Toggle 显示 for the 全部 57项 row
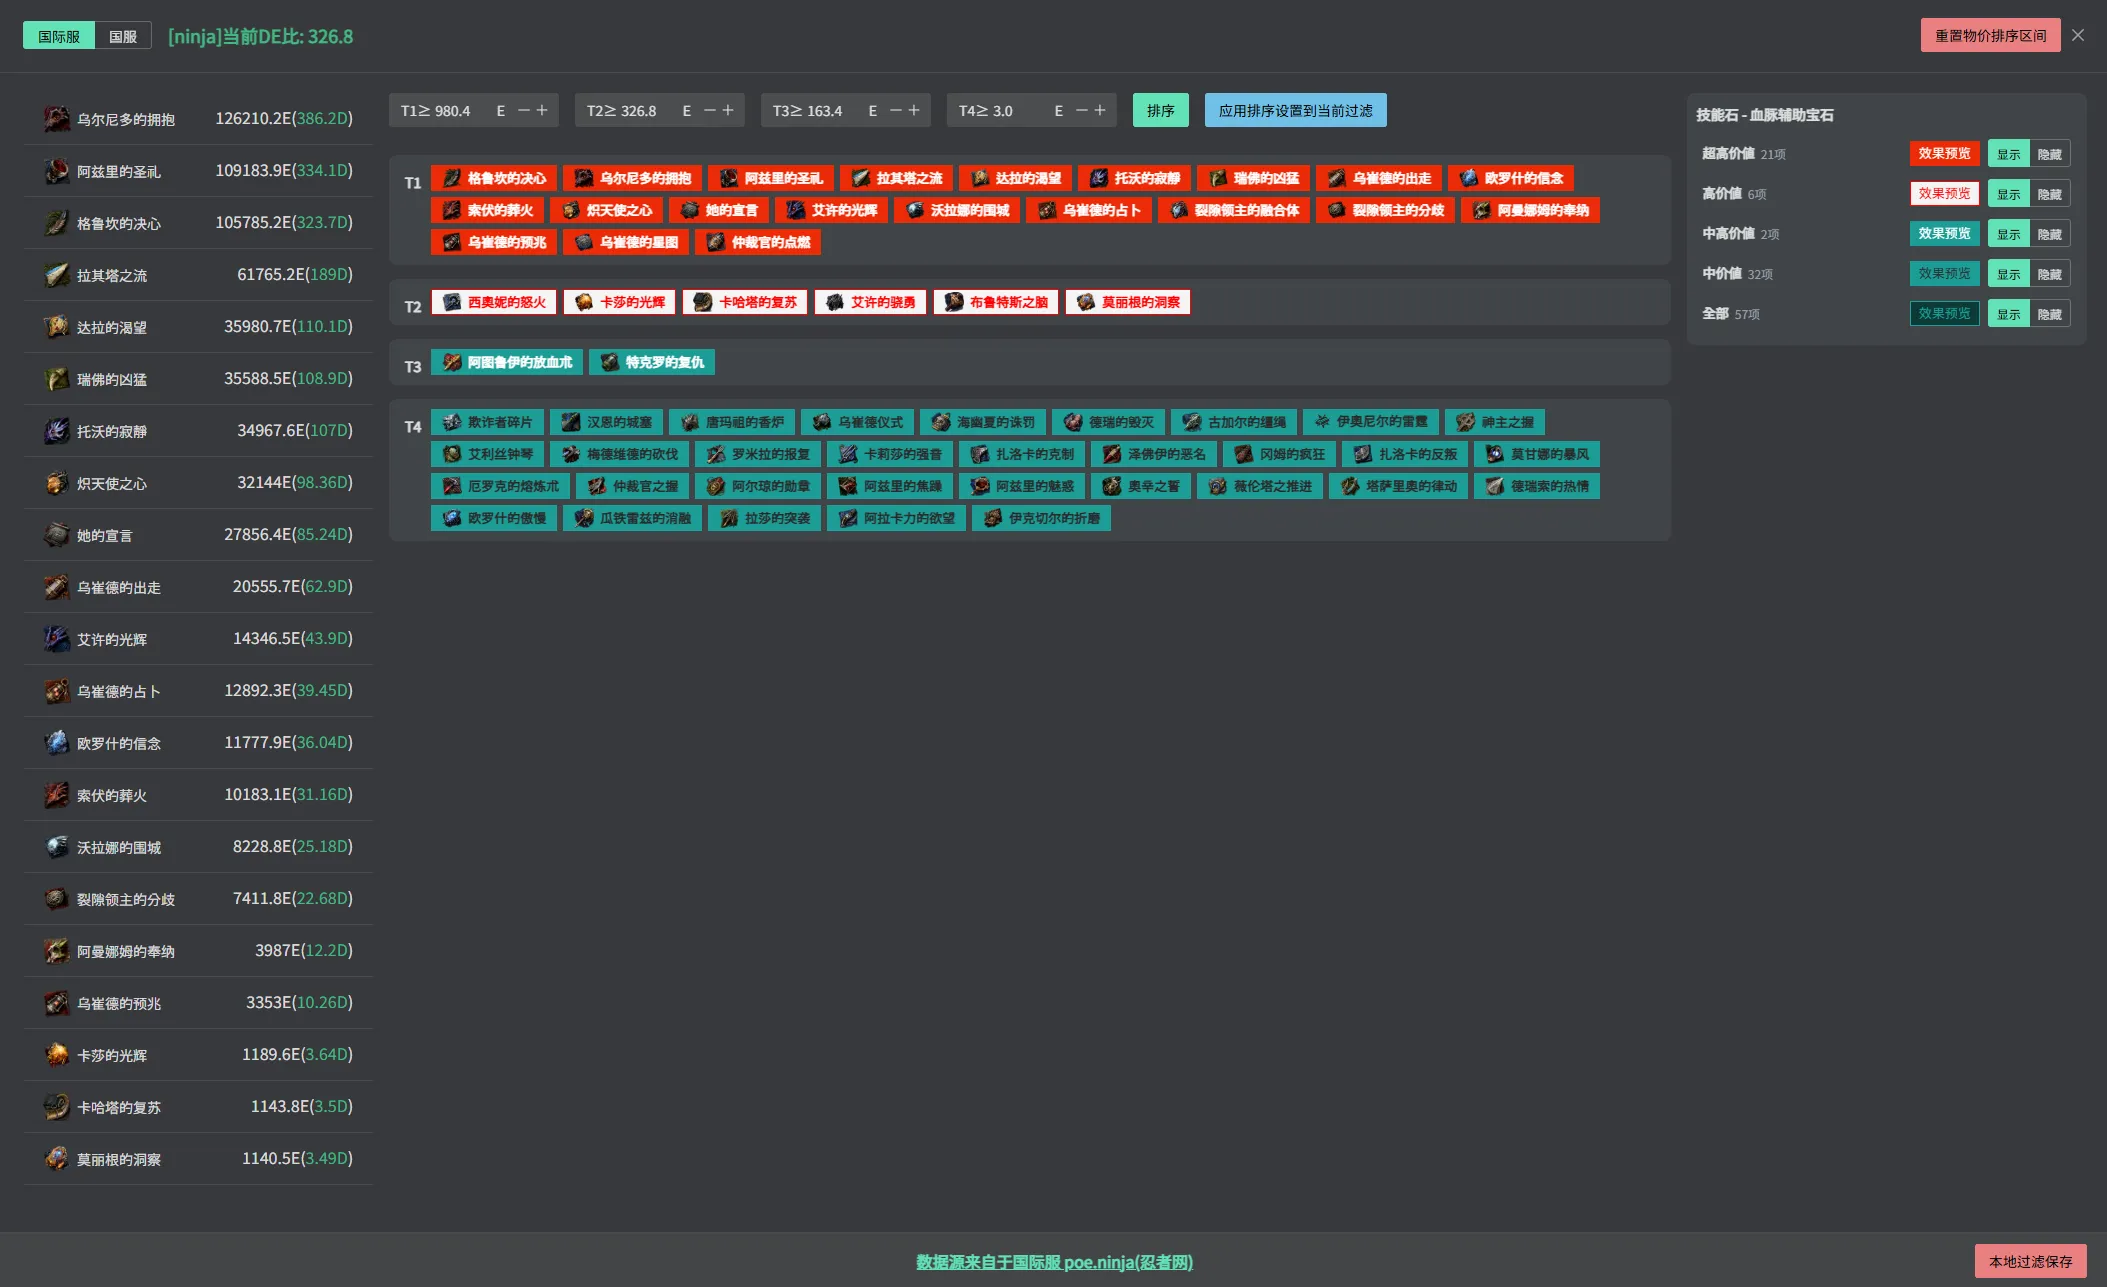The height and width of the screenshot is (1287, 2107). pos(2008,314)
